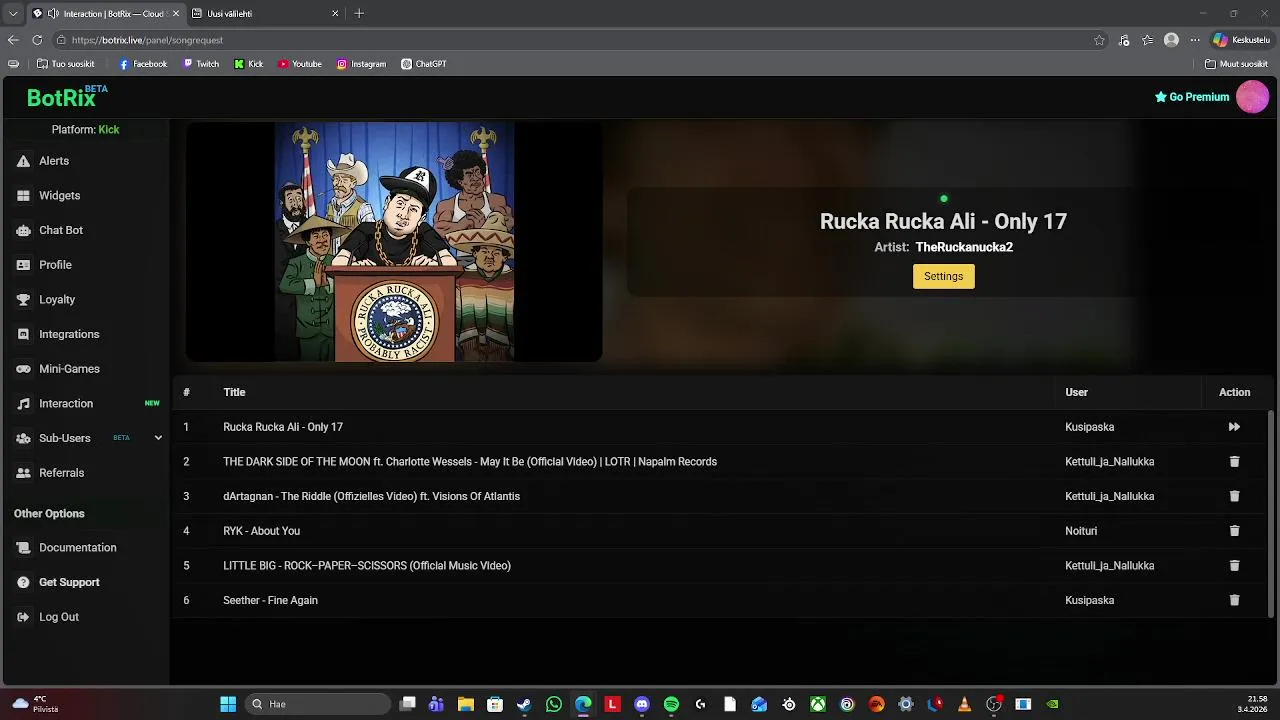This screenshot has width=1280, height=720.
Task: Open Spotify from the taskbar
Action: (x=671, y=704)
